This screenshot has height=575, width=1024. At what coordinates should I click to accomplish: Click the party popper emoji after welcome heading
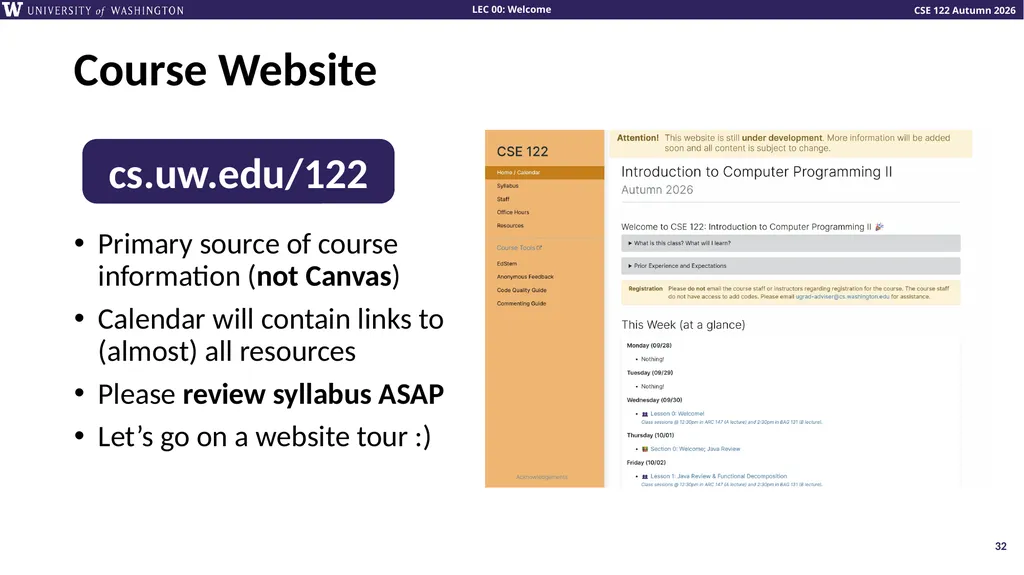(x=879, y=227)
